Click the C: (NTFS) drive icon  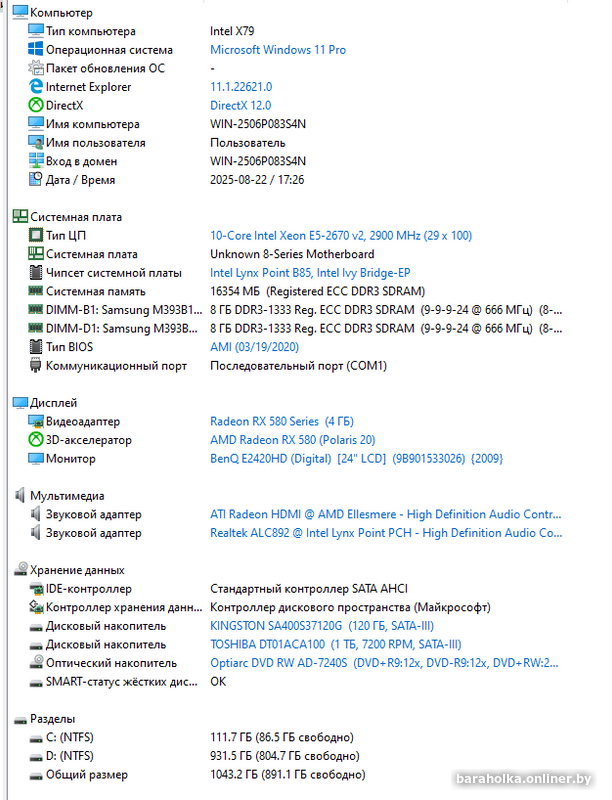click(x=36, y=738)
